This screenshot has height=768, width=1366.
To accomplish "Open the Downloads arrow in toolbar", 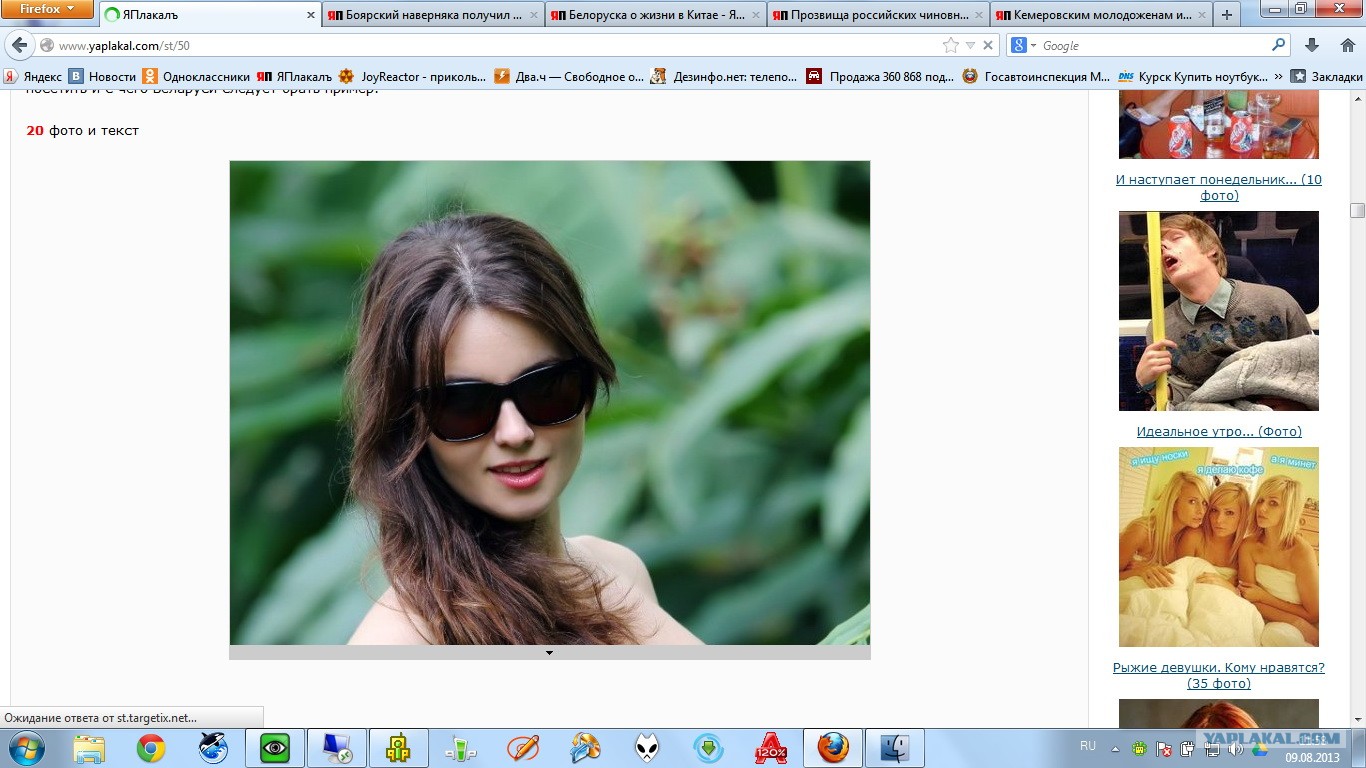I will click(x=1313, y=46).
